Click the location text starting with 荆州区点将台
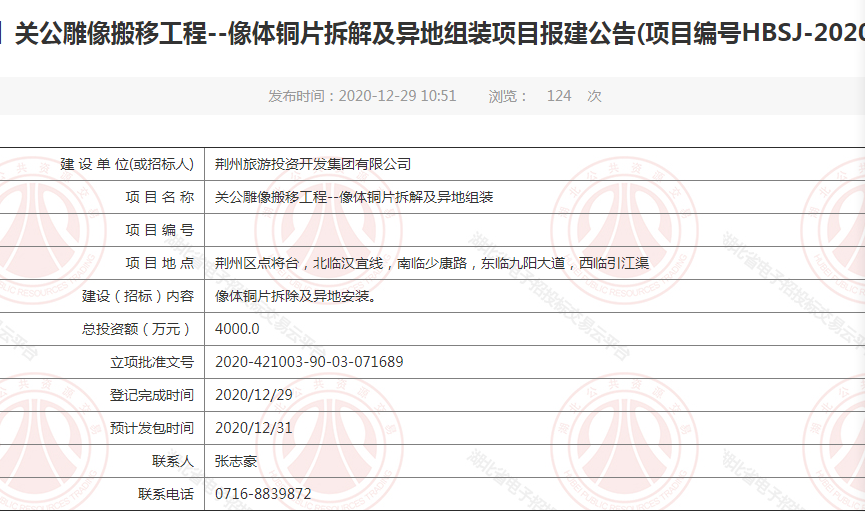The image size is (865, 512). [432, 263]
